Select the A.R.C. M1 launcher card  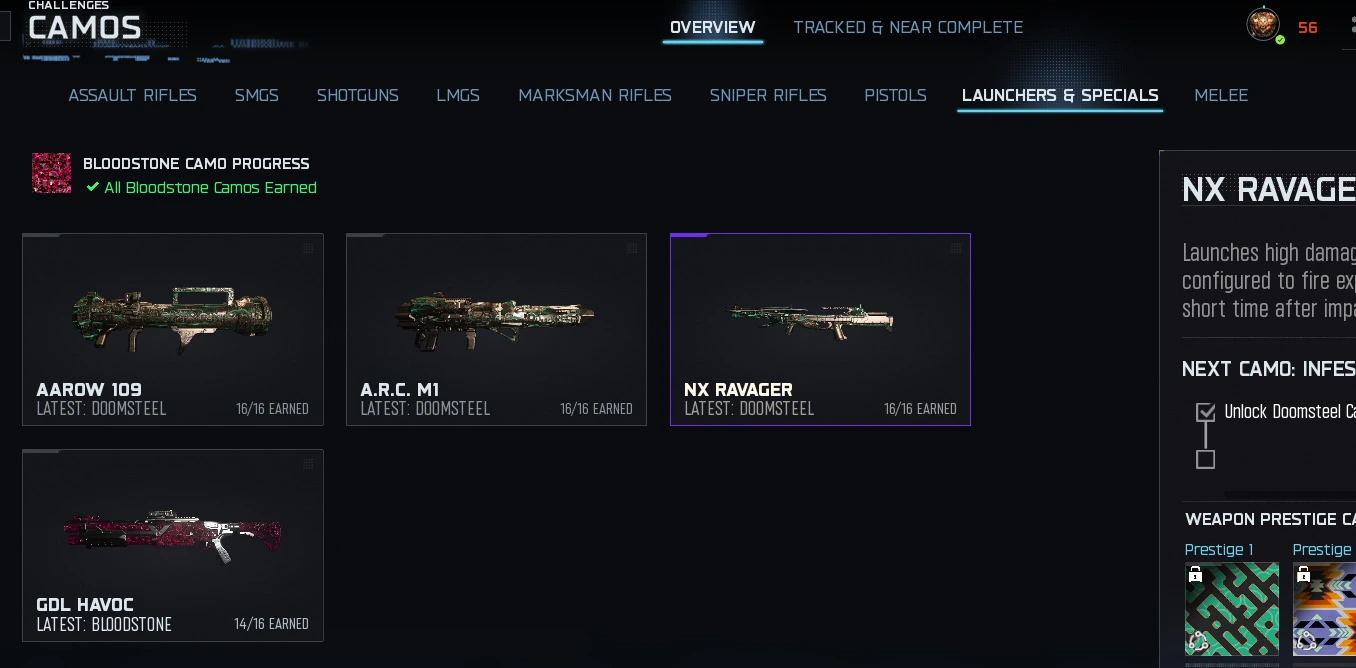tap(496, 329)
